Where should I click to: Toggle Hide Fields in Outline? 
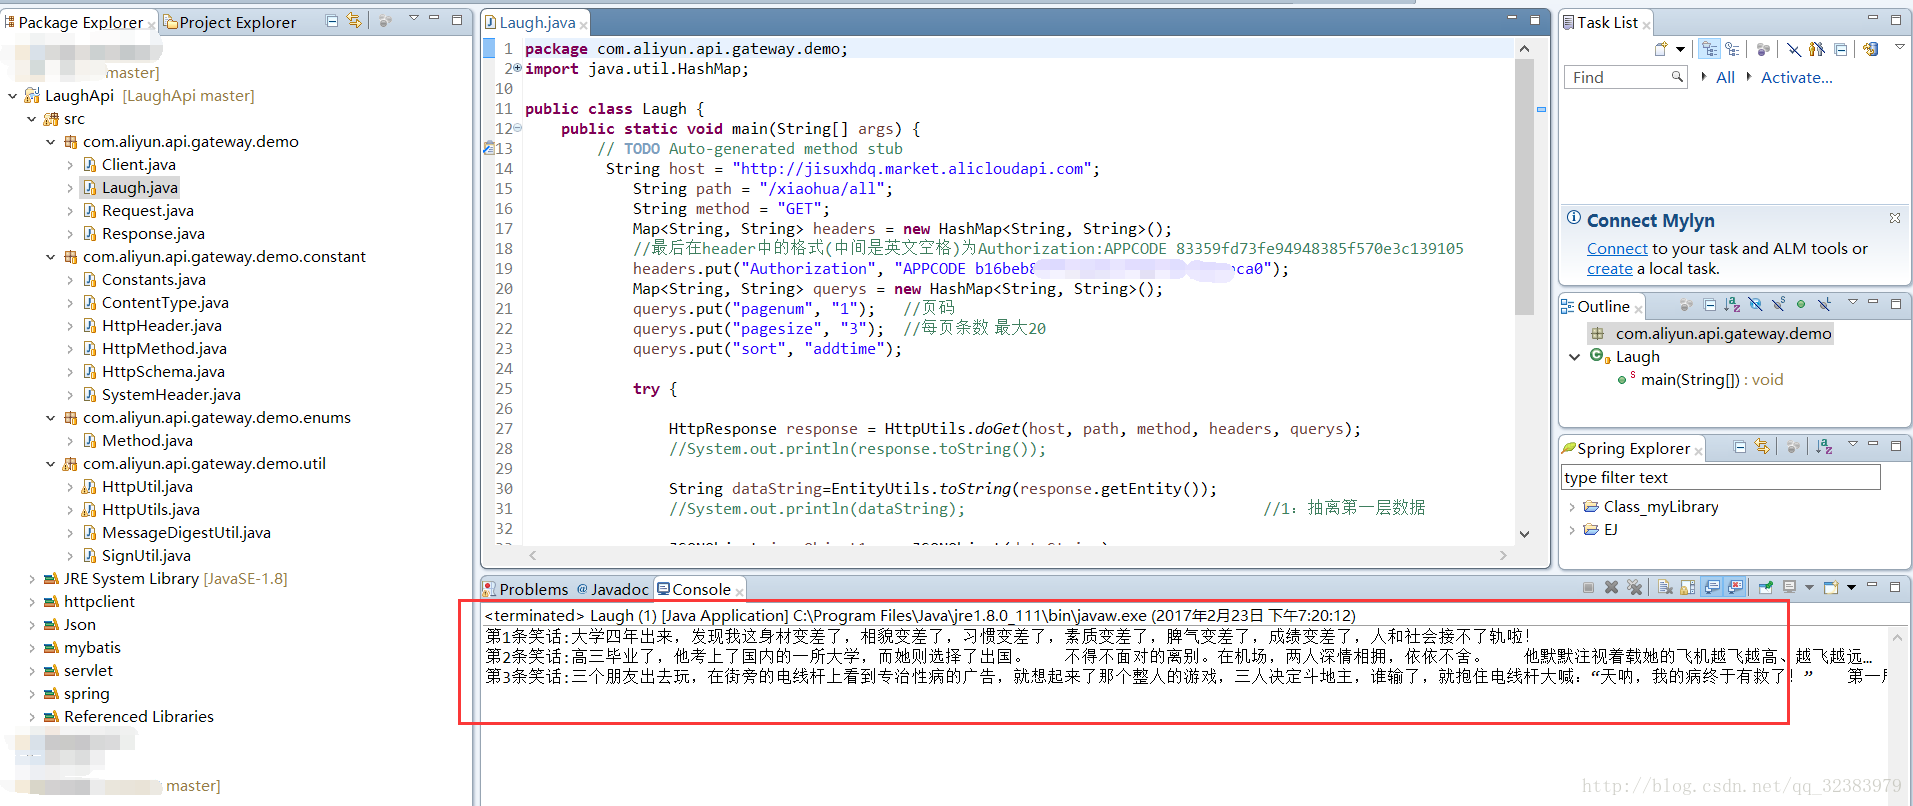(x=1755, y=305)
